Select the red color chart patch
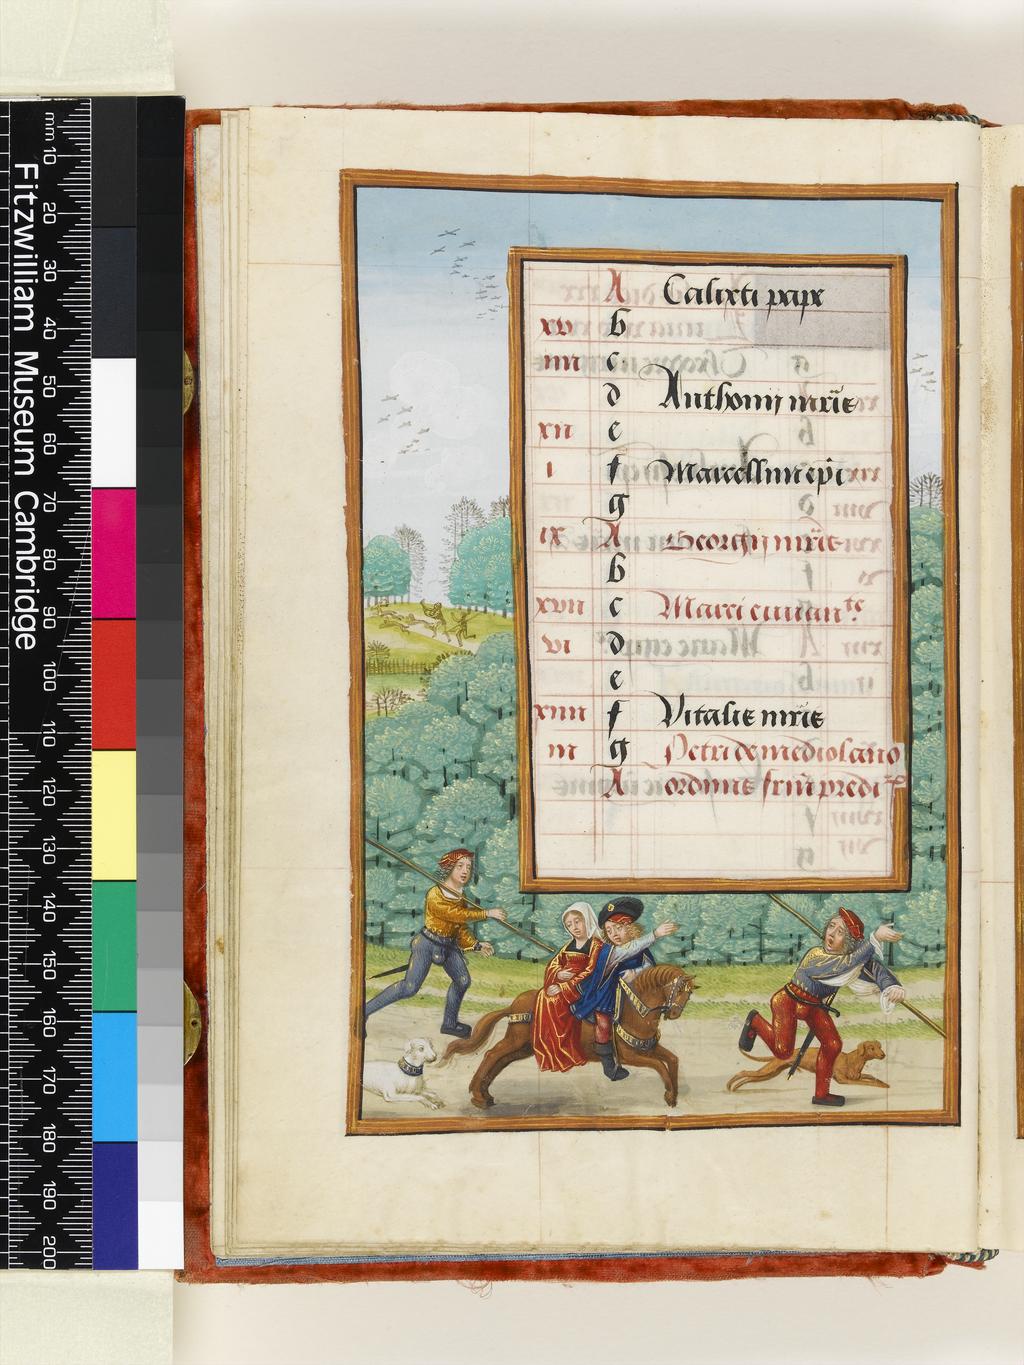Viewport: 1024px width, 1365px height. (x=113, y=684)
